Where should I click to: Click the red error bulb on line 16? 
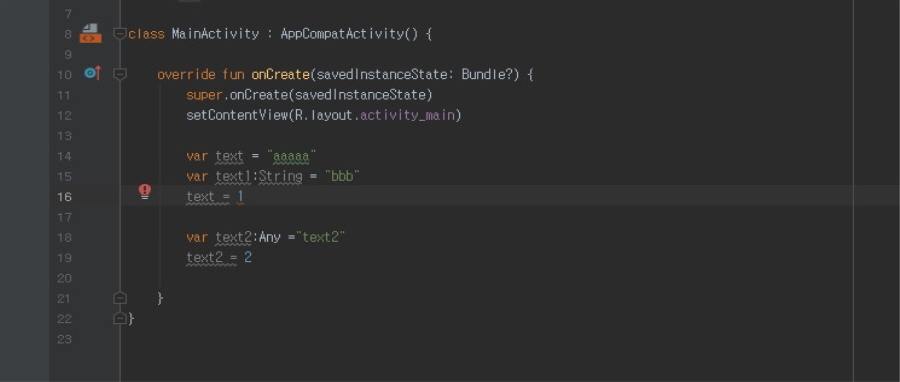(x=145, y=192)
